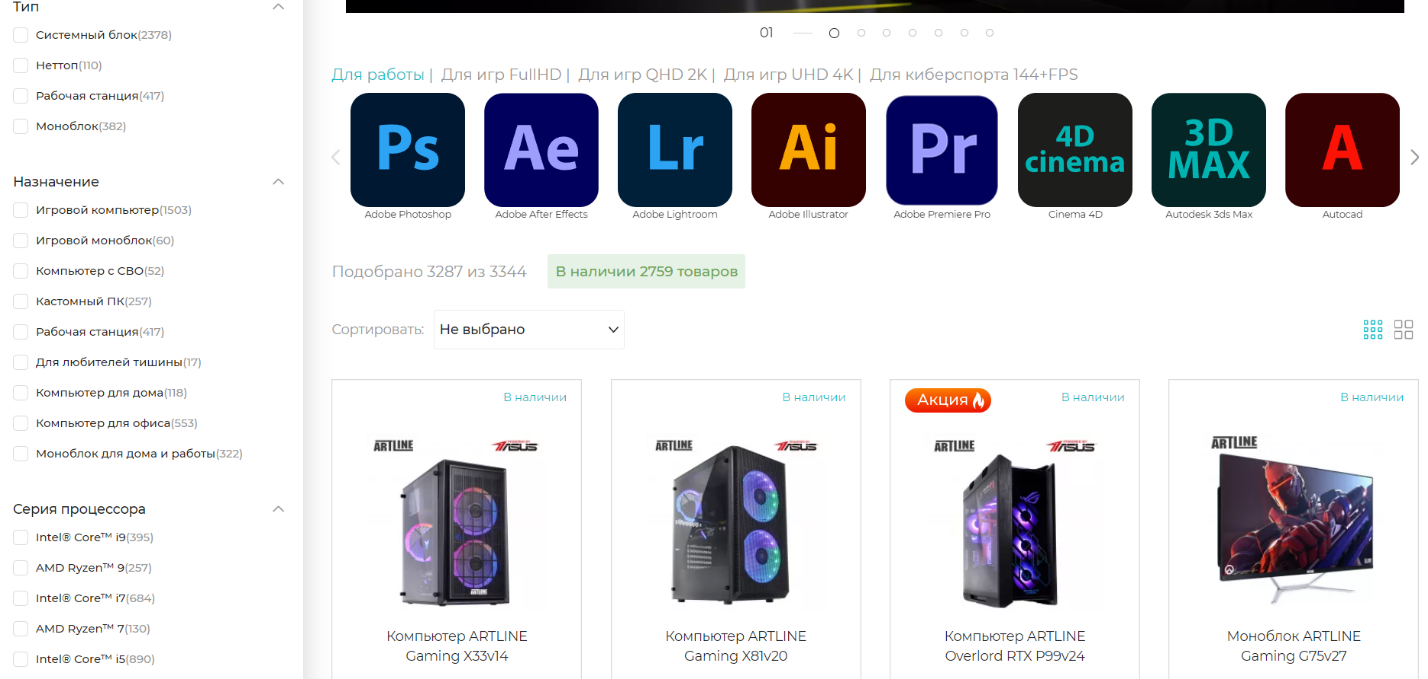Choose the Autocad icon tile
The width and height of the screenshot is (1428, 679).
coord(1342,150)
